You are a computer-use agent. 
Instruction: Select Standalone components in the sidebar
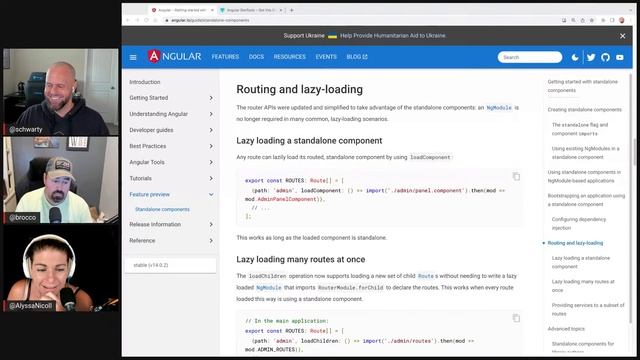[x=162, y=209]
